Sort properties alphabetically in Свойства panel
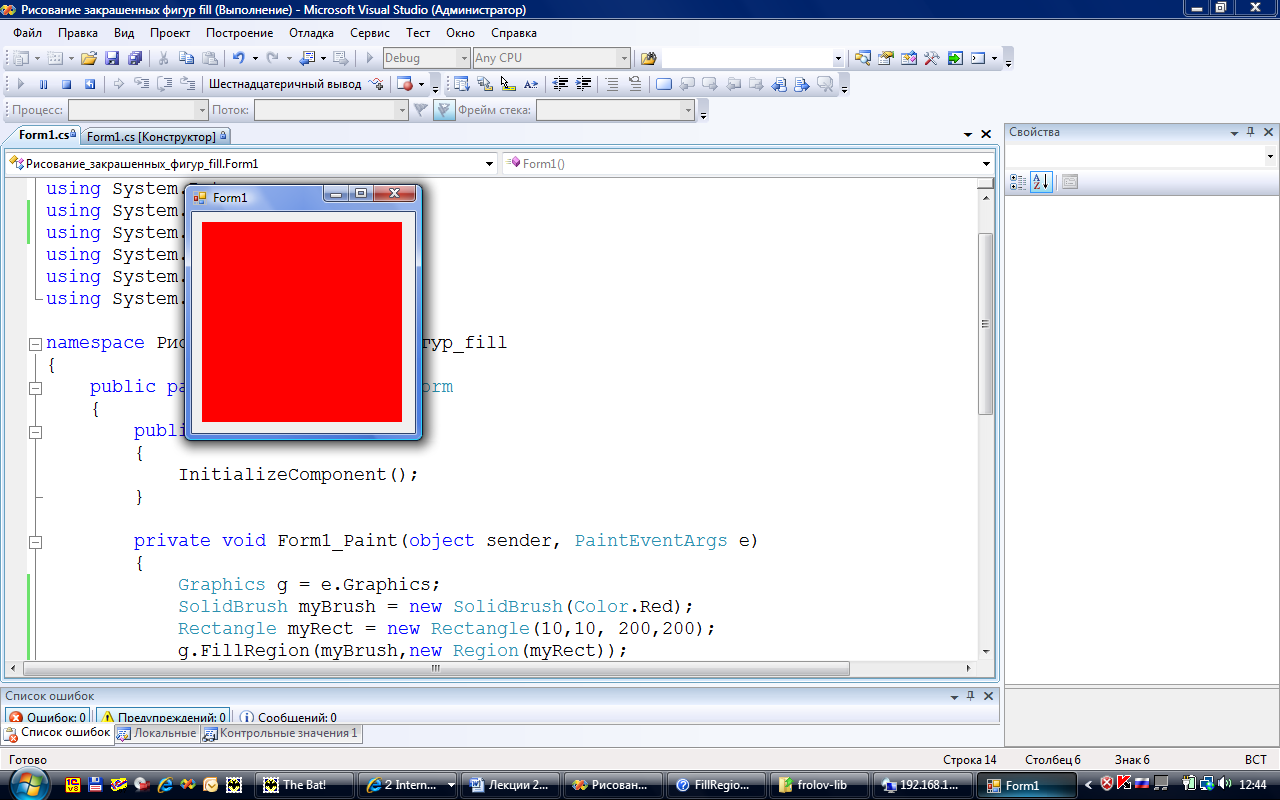Screen dimensions: 1280x800 coord(1041,182)
